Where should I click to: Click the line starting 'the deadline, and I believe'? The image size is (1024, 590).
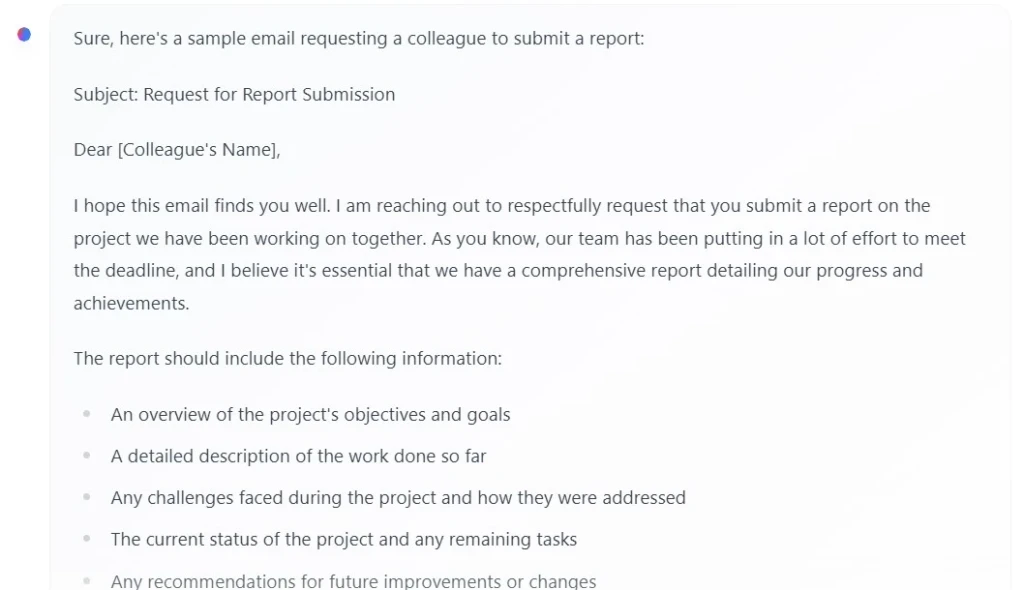[x=498, y=270]
